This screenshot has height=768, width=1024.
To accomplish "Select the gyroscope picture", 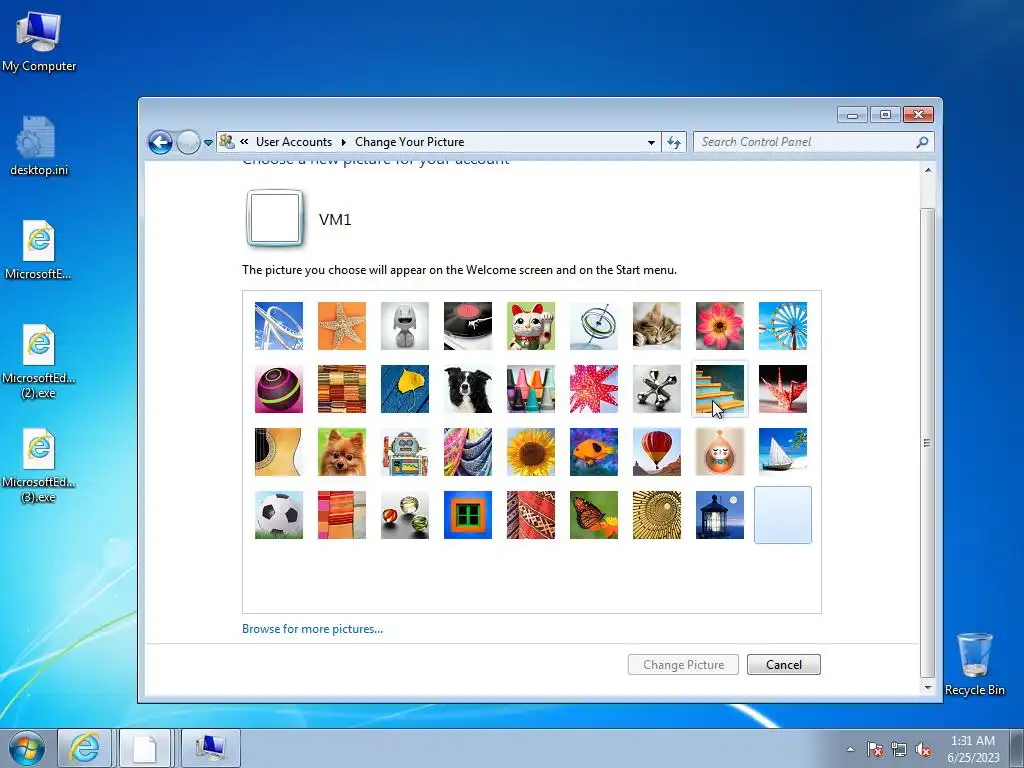I will pyautogui.click(x=594, y=326).
